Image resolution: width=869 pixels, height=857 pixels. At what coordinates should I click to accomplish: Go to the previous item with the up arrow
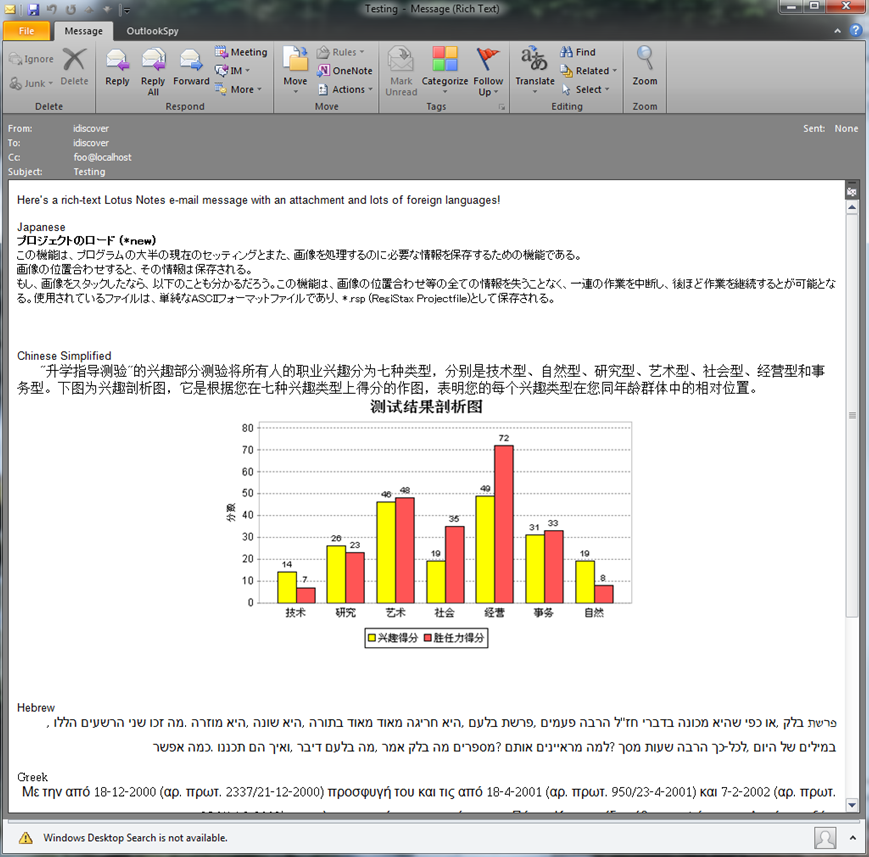coord(89,9)
